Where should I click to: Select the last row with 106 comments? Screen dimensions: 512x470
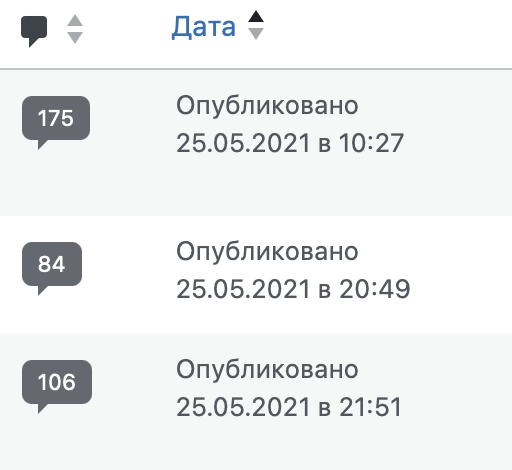[x=256, y=402]
